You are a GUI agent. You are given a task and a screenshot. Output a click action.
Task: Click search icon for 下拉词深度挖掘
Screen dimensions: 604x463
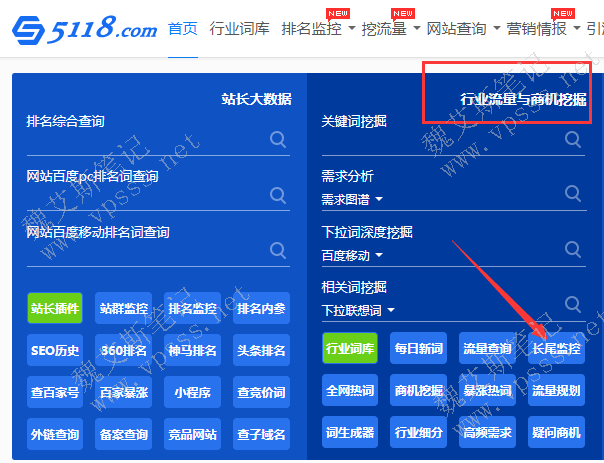coord(573,249)
